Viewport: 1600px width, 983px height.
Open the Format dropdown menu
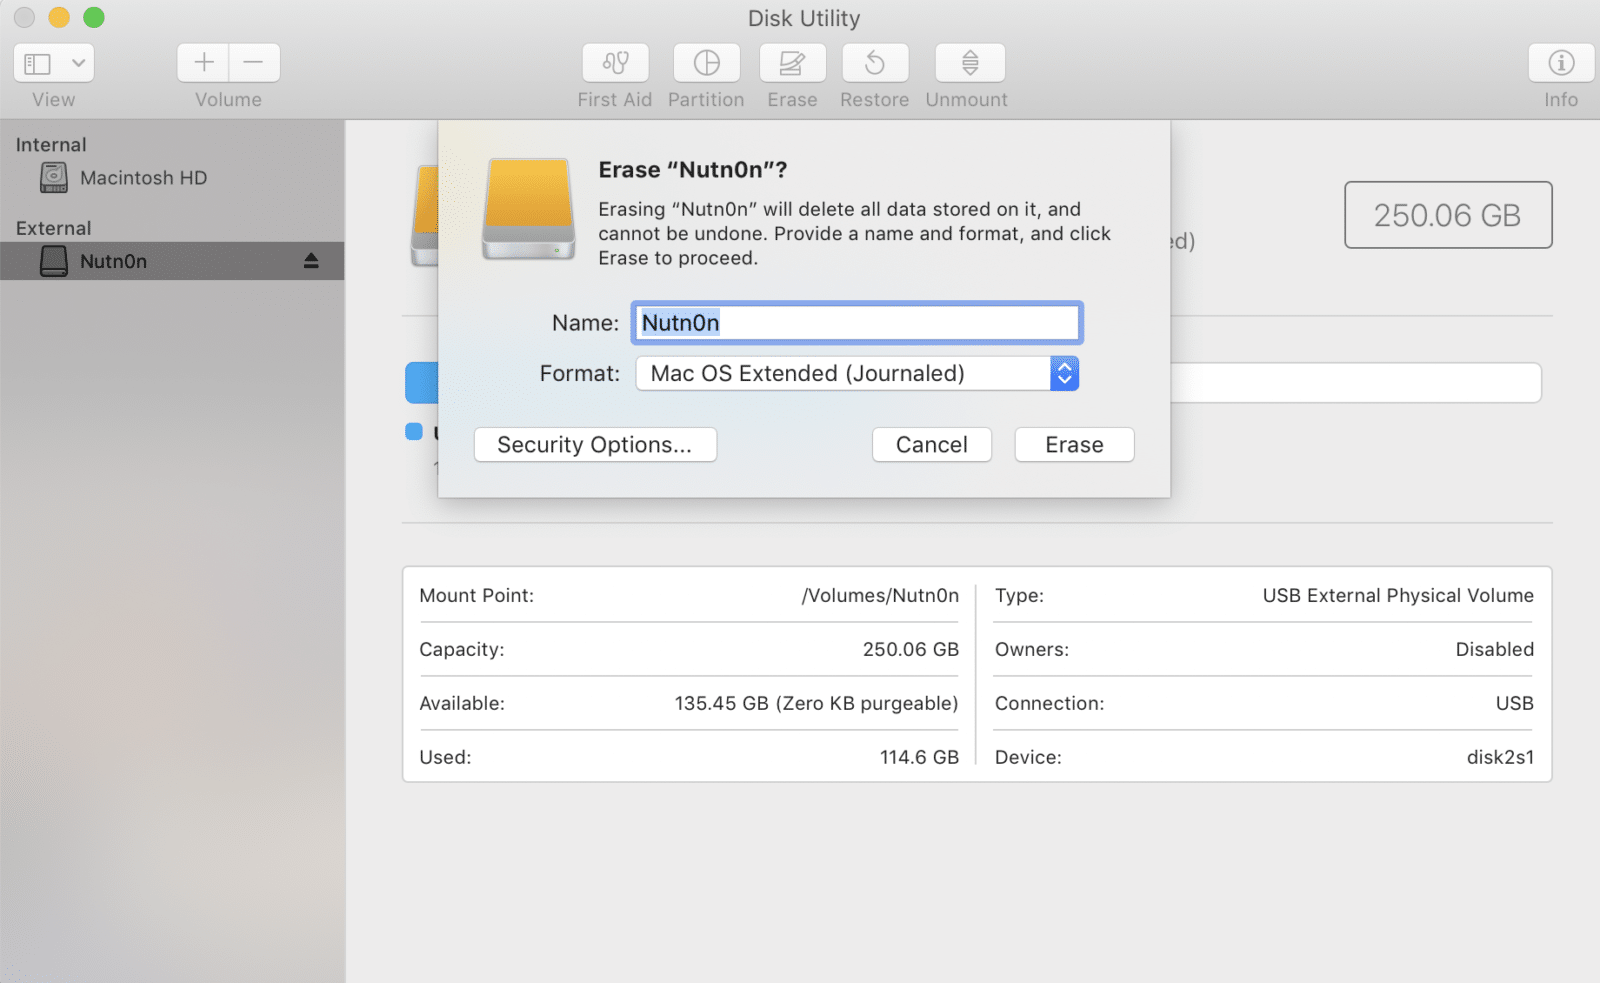pyautogui.click(x=843, y=374)
